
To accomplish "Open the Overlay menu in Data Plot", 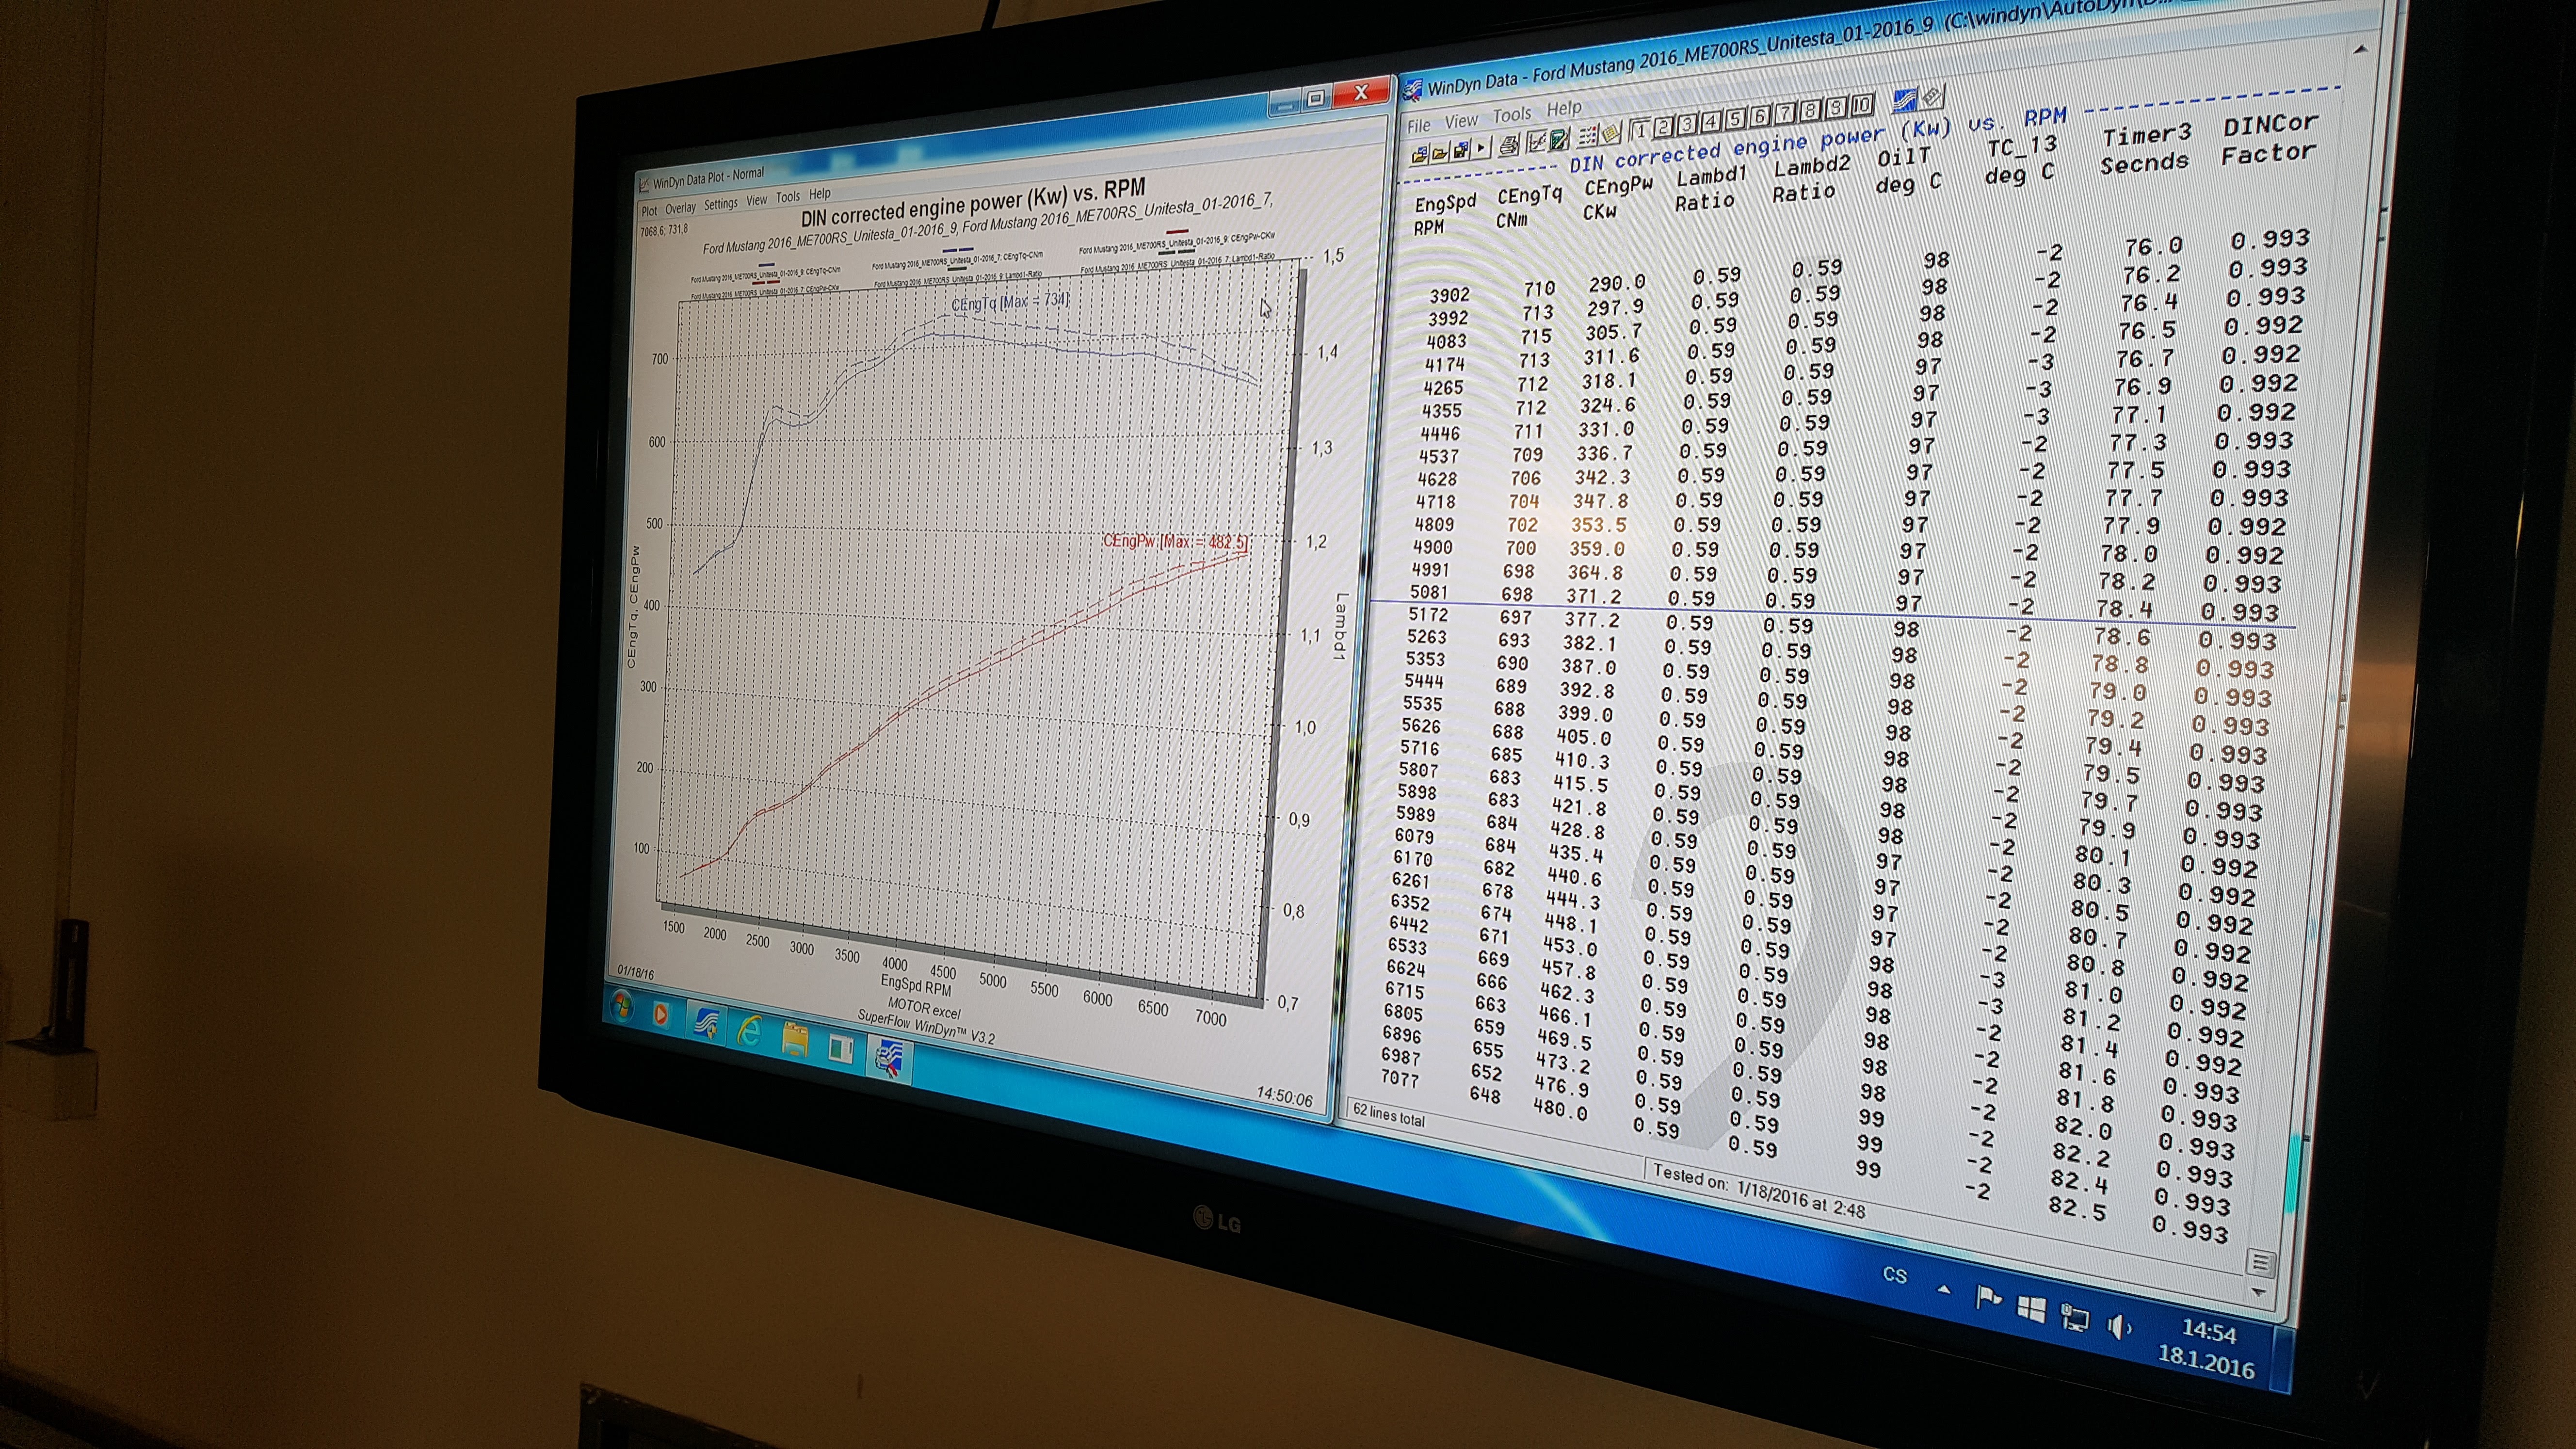I will click(680, 208).
